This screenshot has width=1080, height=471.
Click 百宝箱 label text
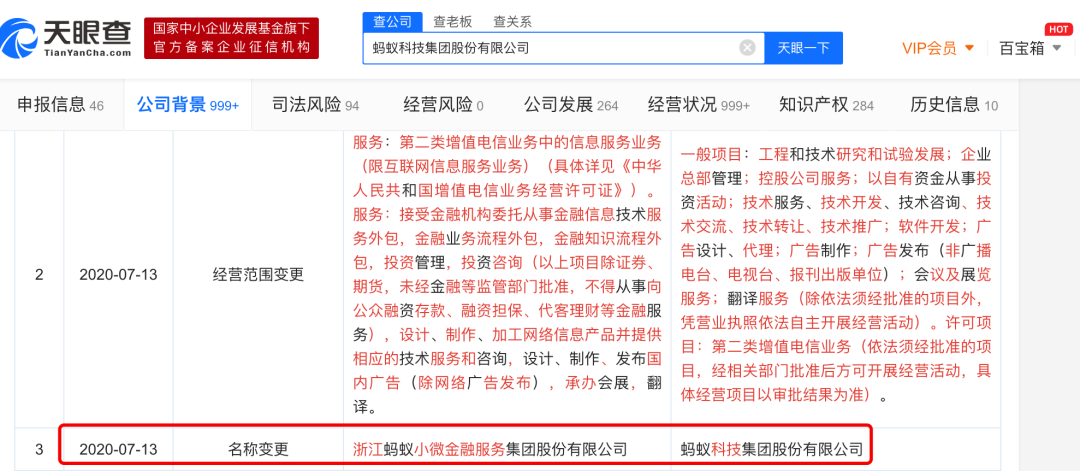1022,48
